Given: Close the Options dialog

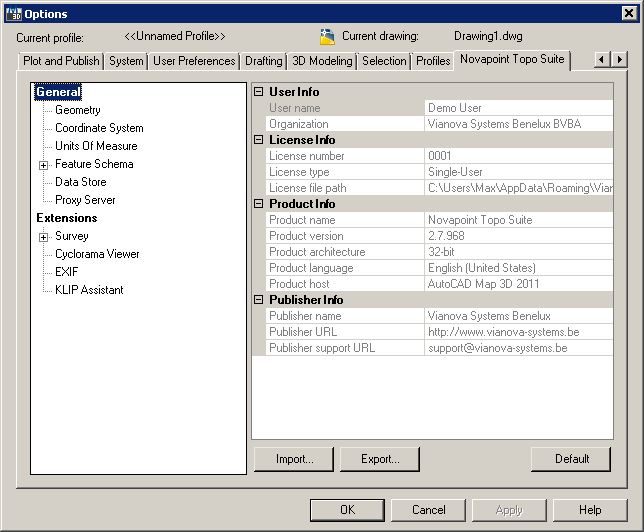Looking at the screenshot, I should (x=629, y=14).
